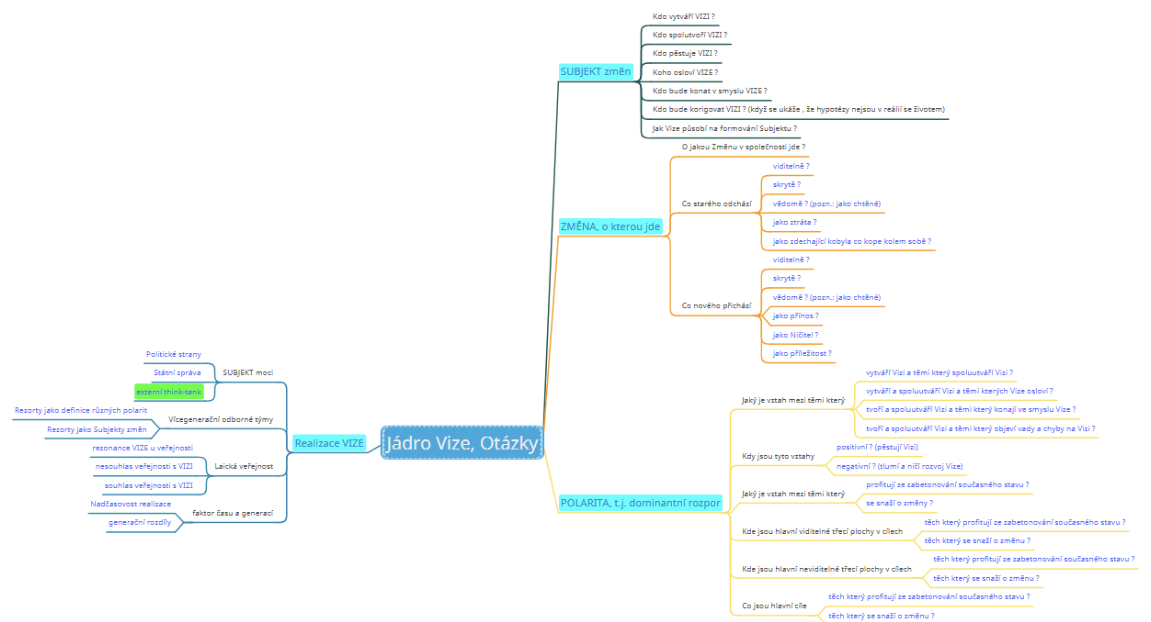Select the SUBJEKT změn topic

[594, 71]
